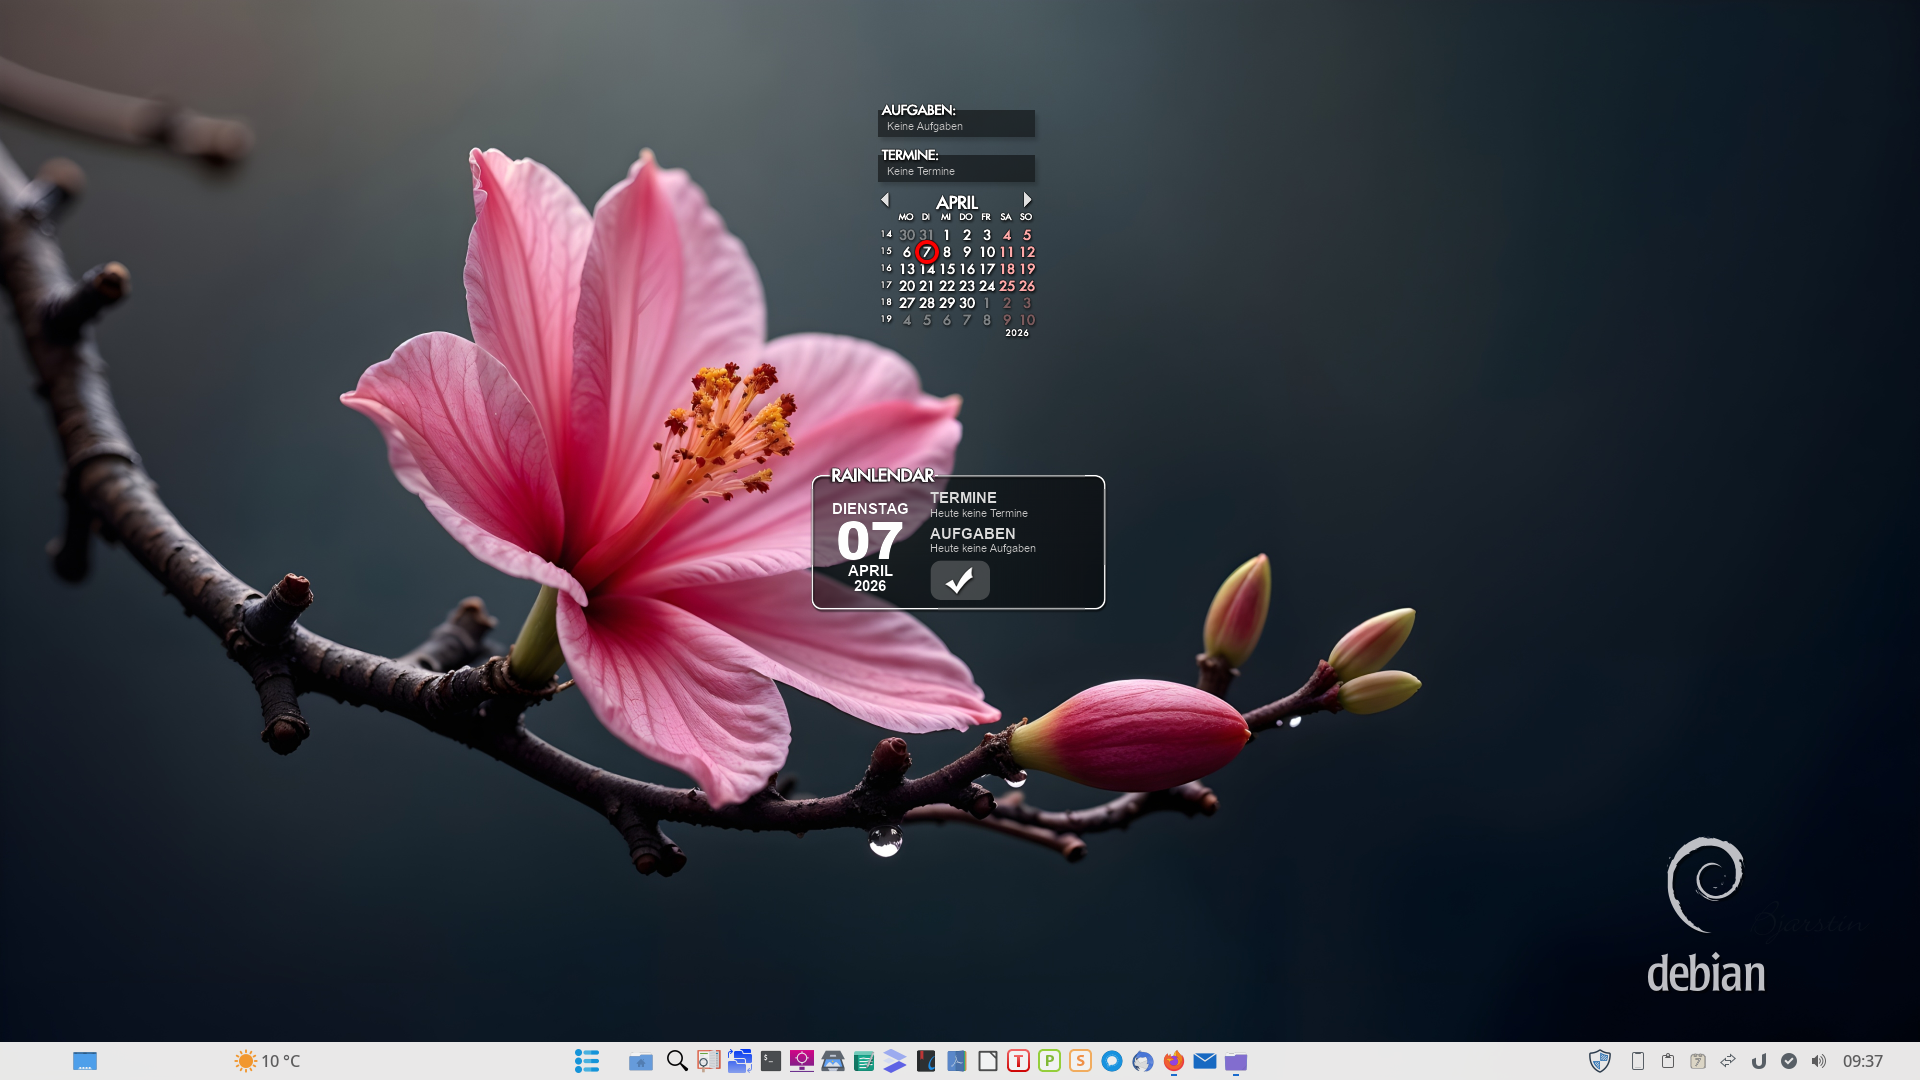
Task: Click the APRIL month header in the calendar
Action: 956,202
